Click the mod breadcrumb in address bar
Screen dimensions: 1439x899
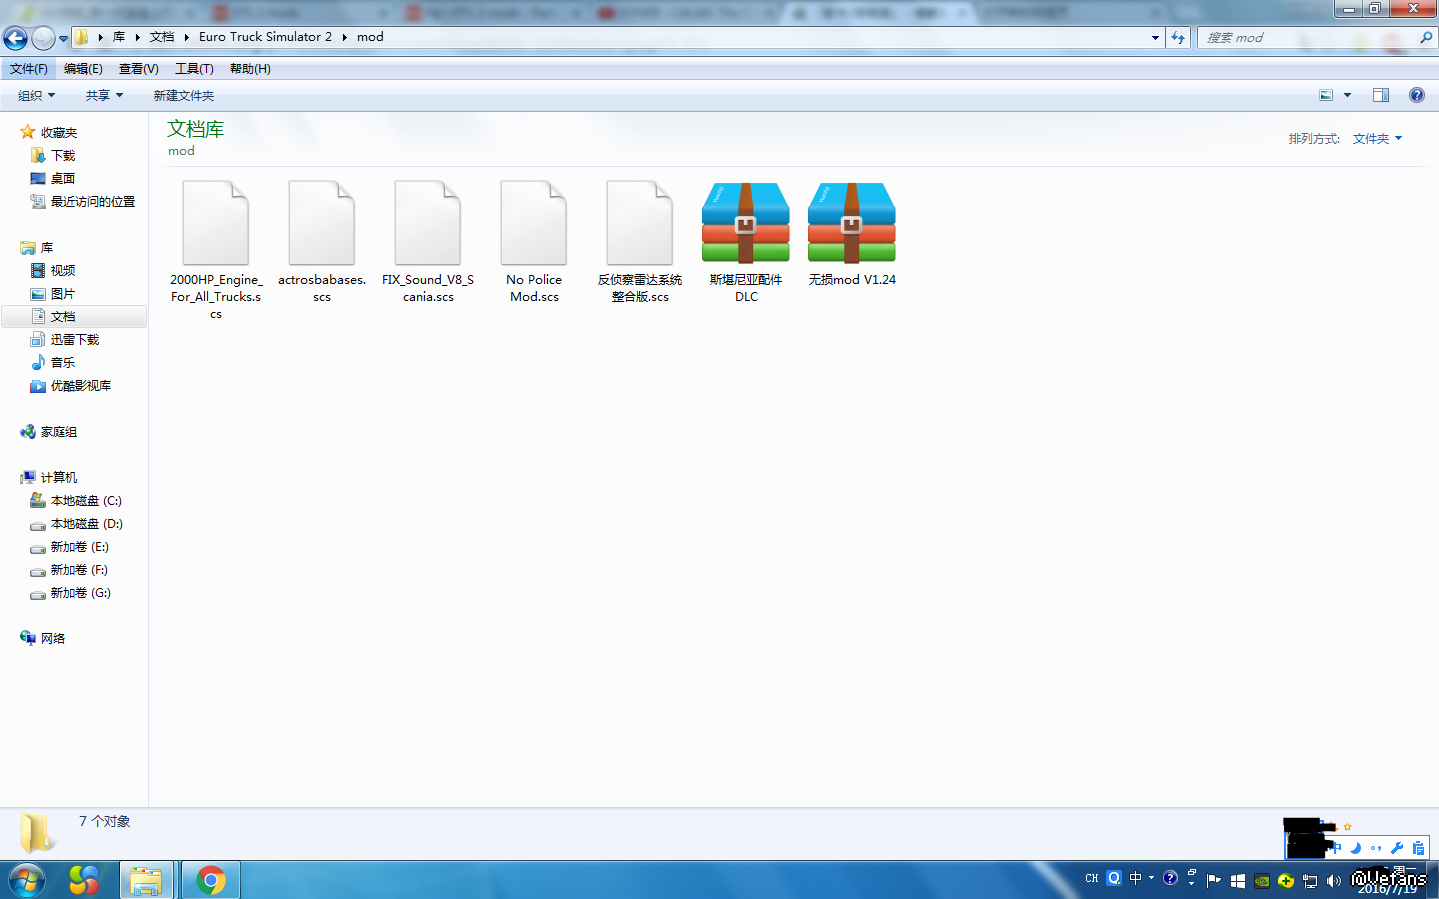pos(370,37)
